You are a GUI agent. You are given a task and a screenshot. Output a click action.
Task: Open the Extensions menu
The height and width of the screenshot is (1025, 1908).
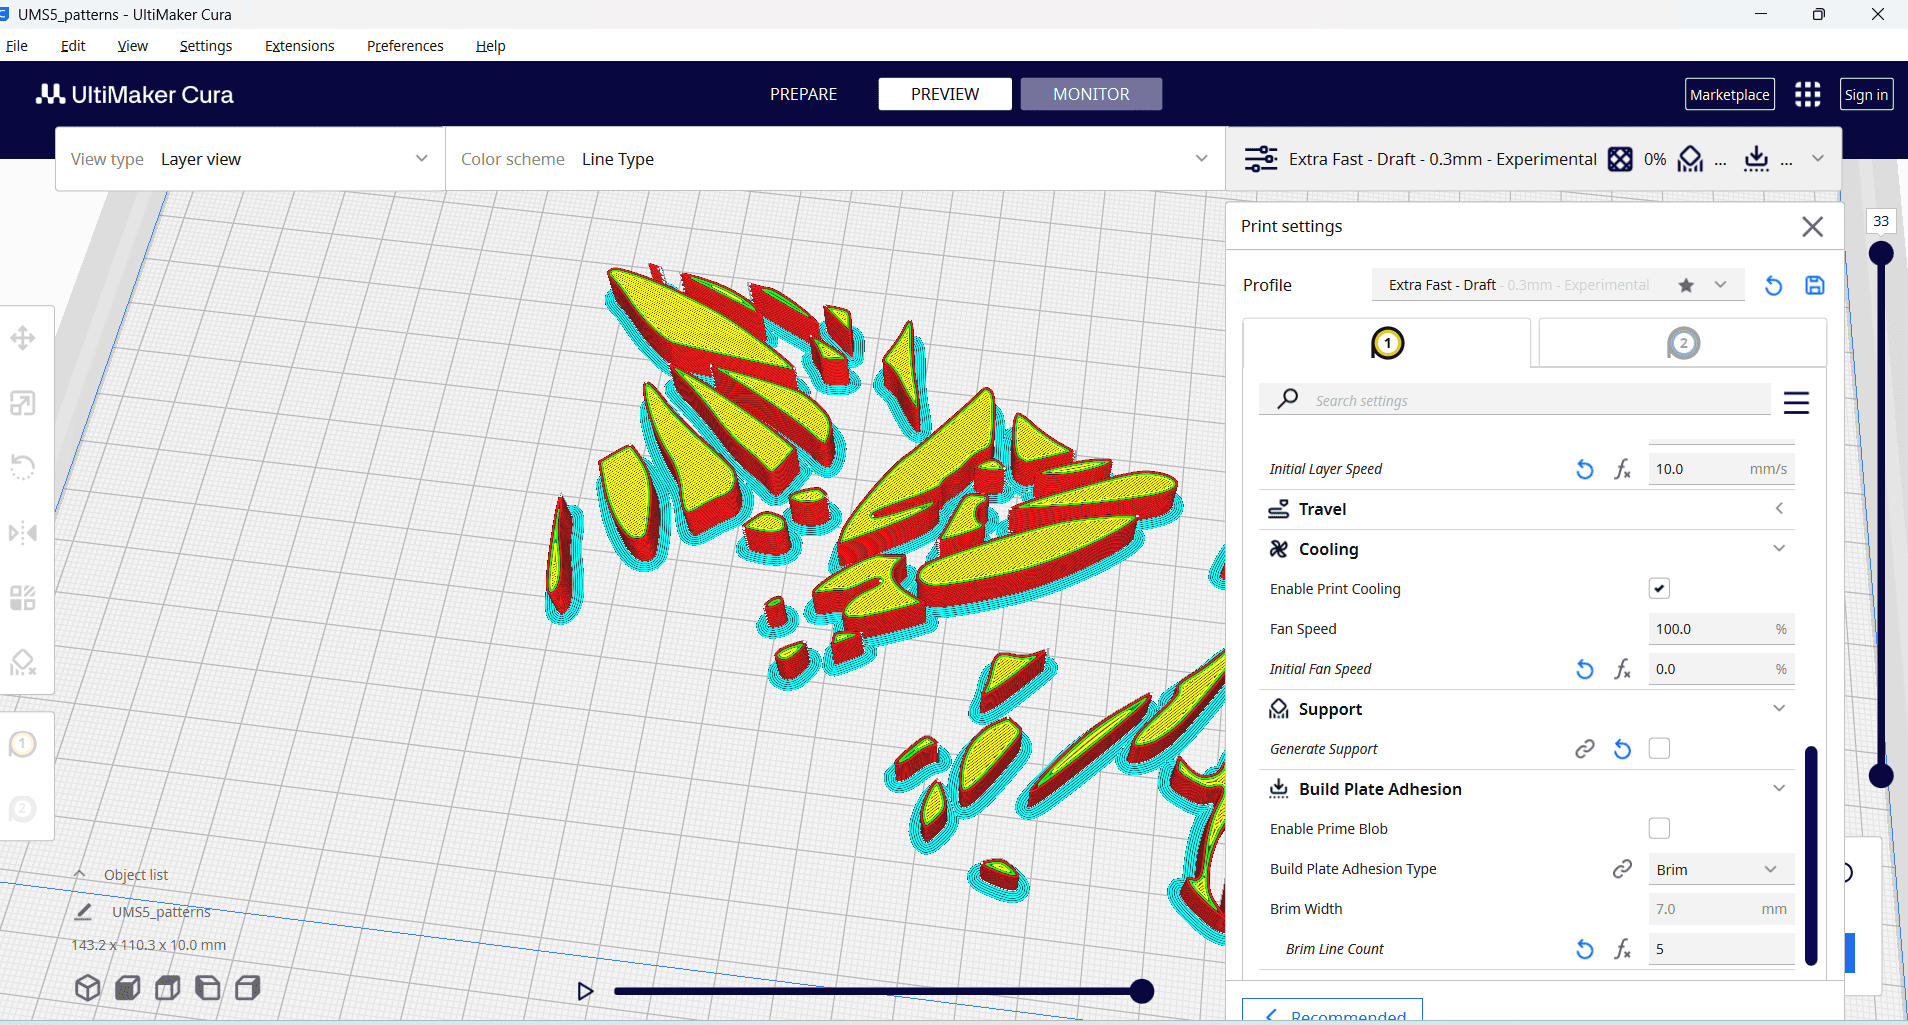click(299, 46)
